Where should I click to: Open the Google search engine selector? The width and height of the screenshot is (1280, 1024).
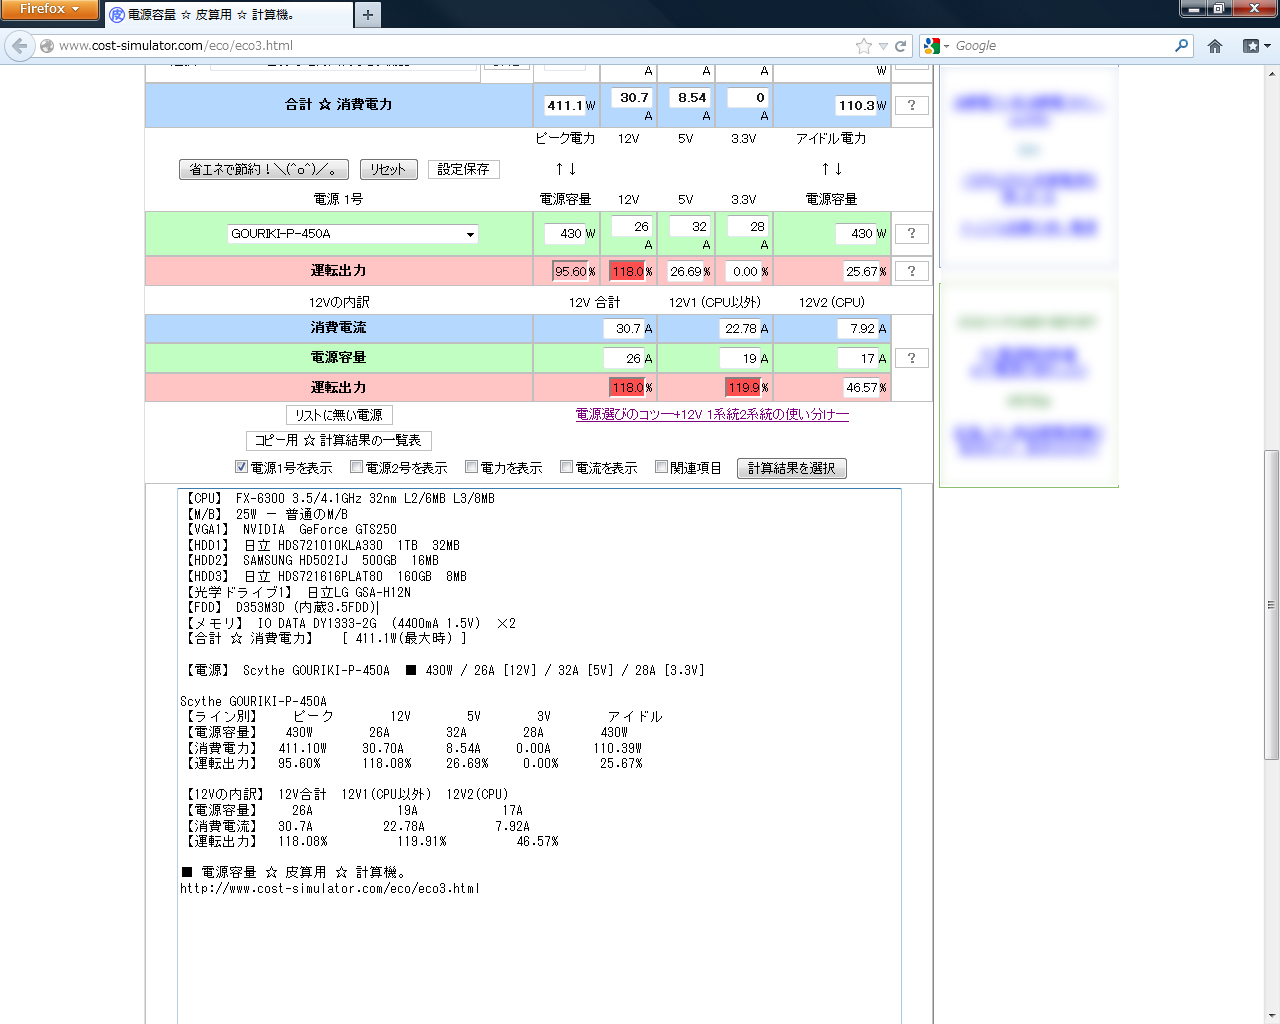[936, 46]
